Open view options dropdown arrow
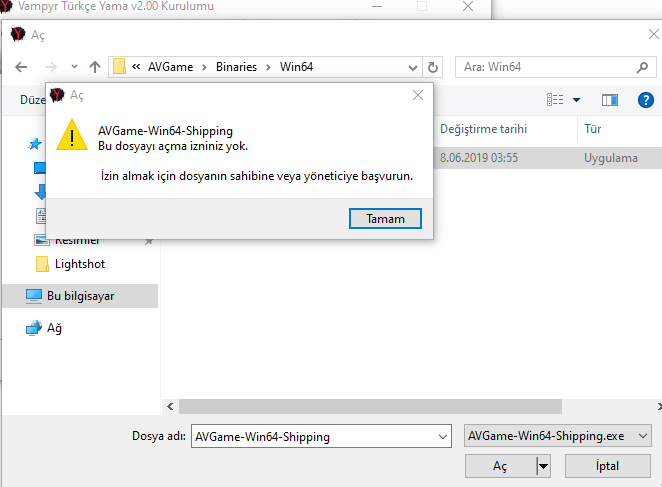This screenshot has width=662, height=487. click(576, 100)
